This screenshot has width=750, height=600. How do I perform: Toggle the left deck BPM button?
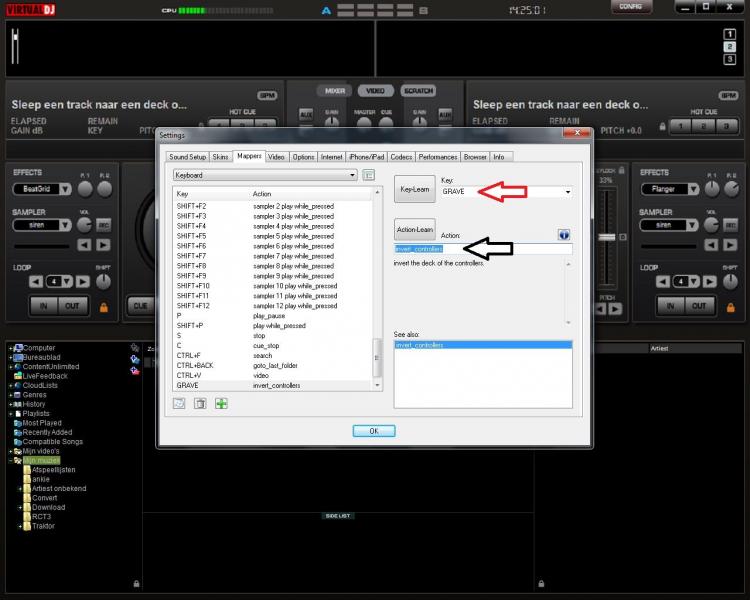[267, 95]
